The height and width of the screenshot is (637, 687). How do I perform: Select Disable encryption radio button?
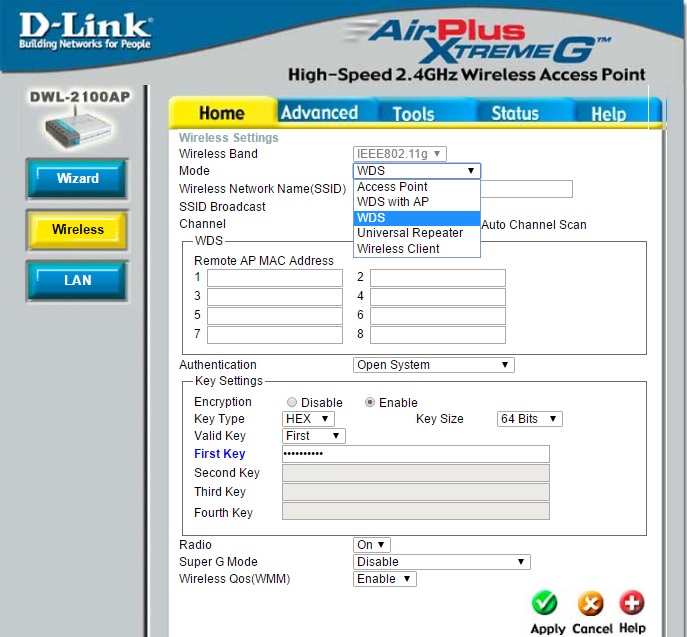point(292,402)
